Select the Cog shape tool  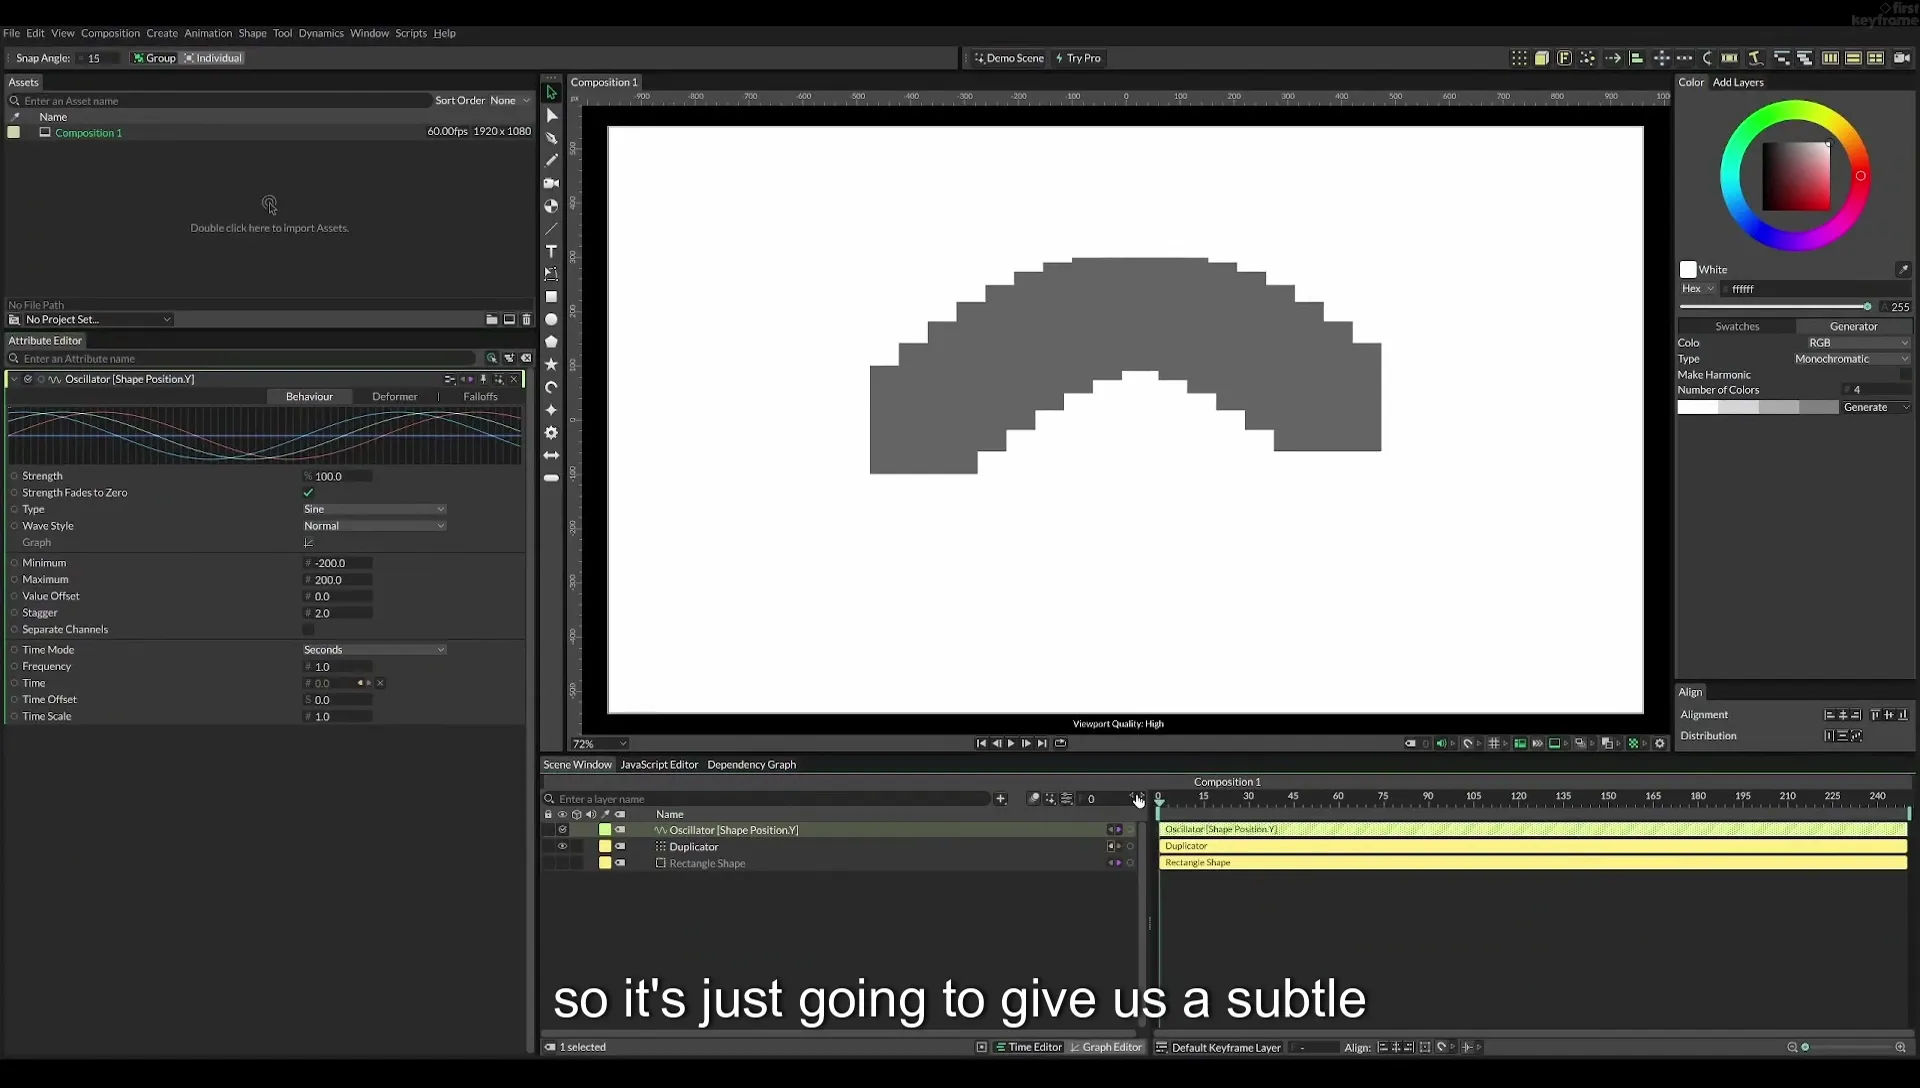pos(551,433)
